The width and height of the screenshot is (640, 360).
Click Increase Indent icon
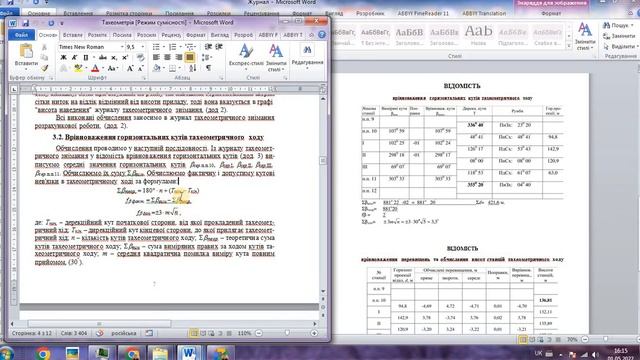click(x=219, y=47)
